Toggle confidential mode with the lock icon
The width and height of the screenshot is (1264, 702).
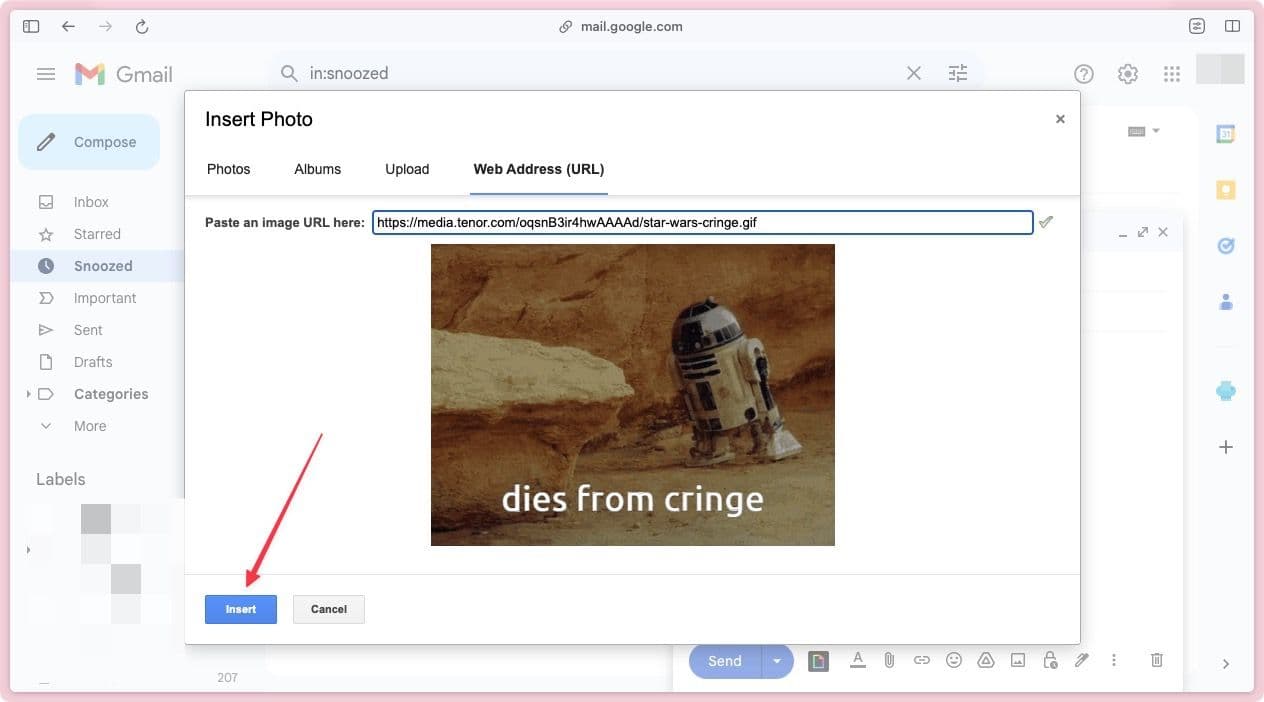click(x=1049, y=660)
